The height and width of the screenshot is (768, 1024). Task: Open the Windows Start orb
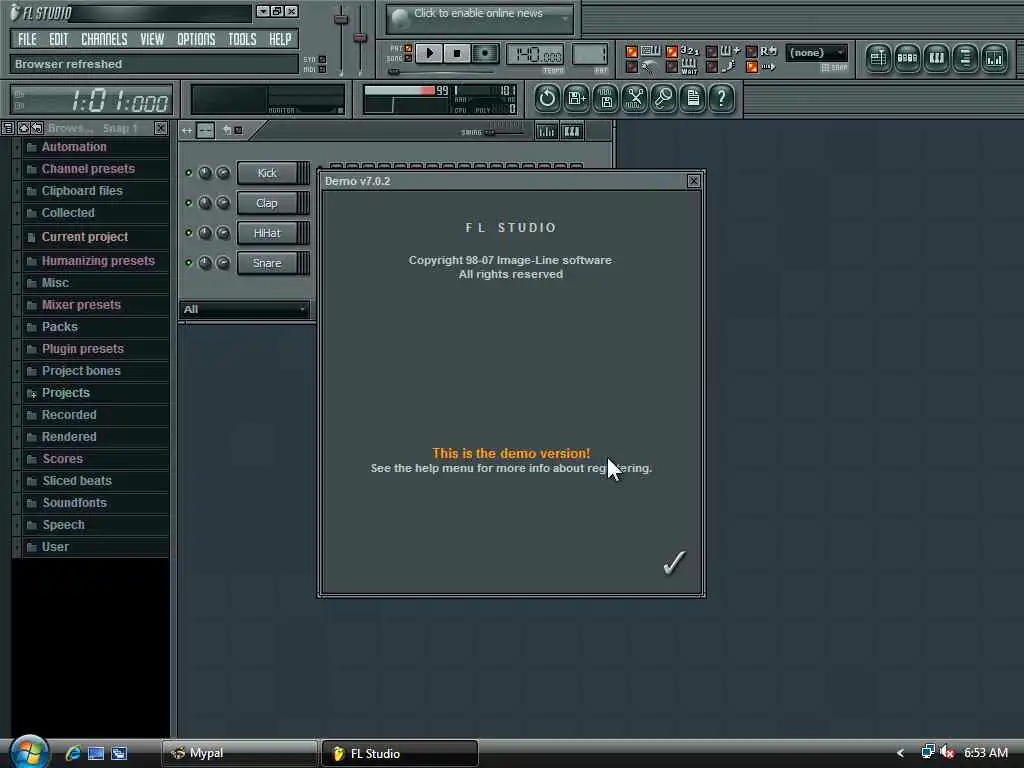pos(29,751)
